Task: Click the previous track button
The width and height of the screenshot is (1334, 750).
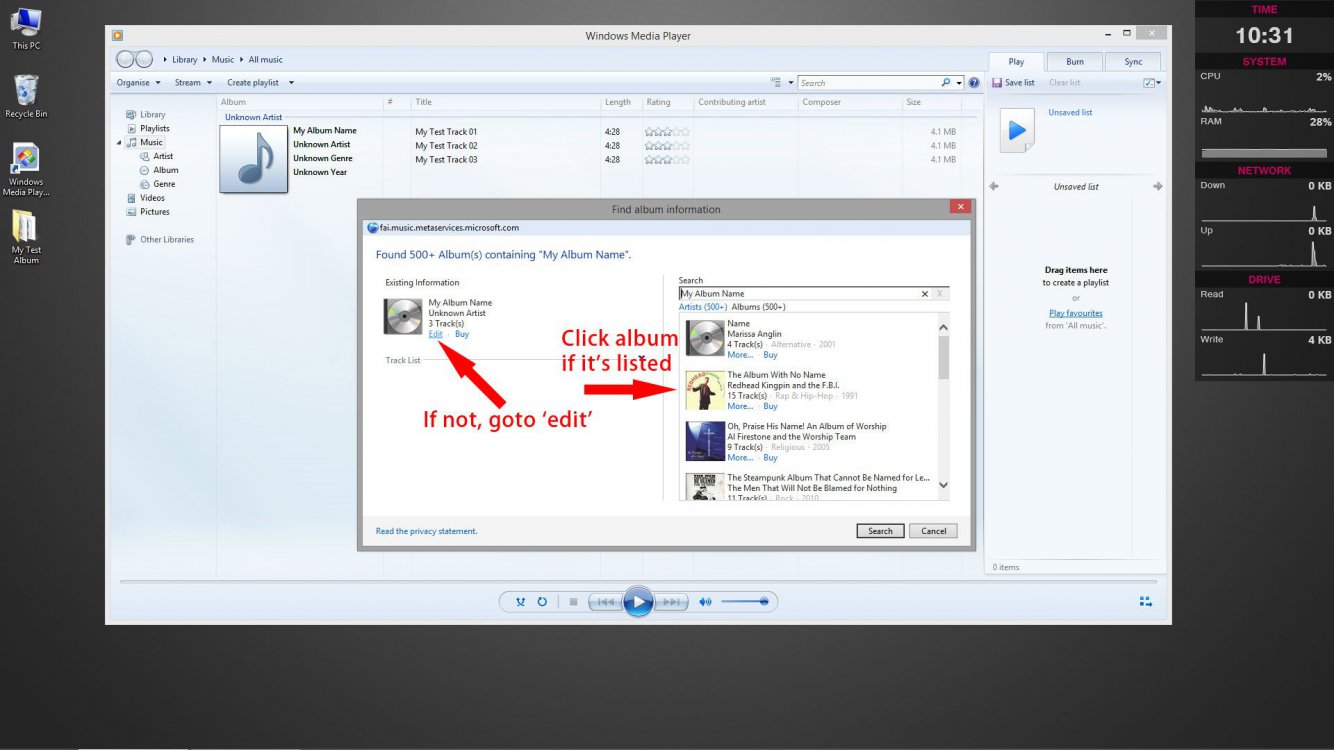Action: 604,602
